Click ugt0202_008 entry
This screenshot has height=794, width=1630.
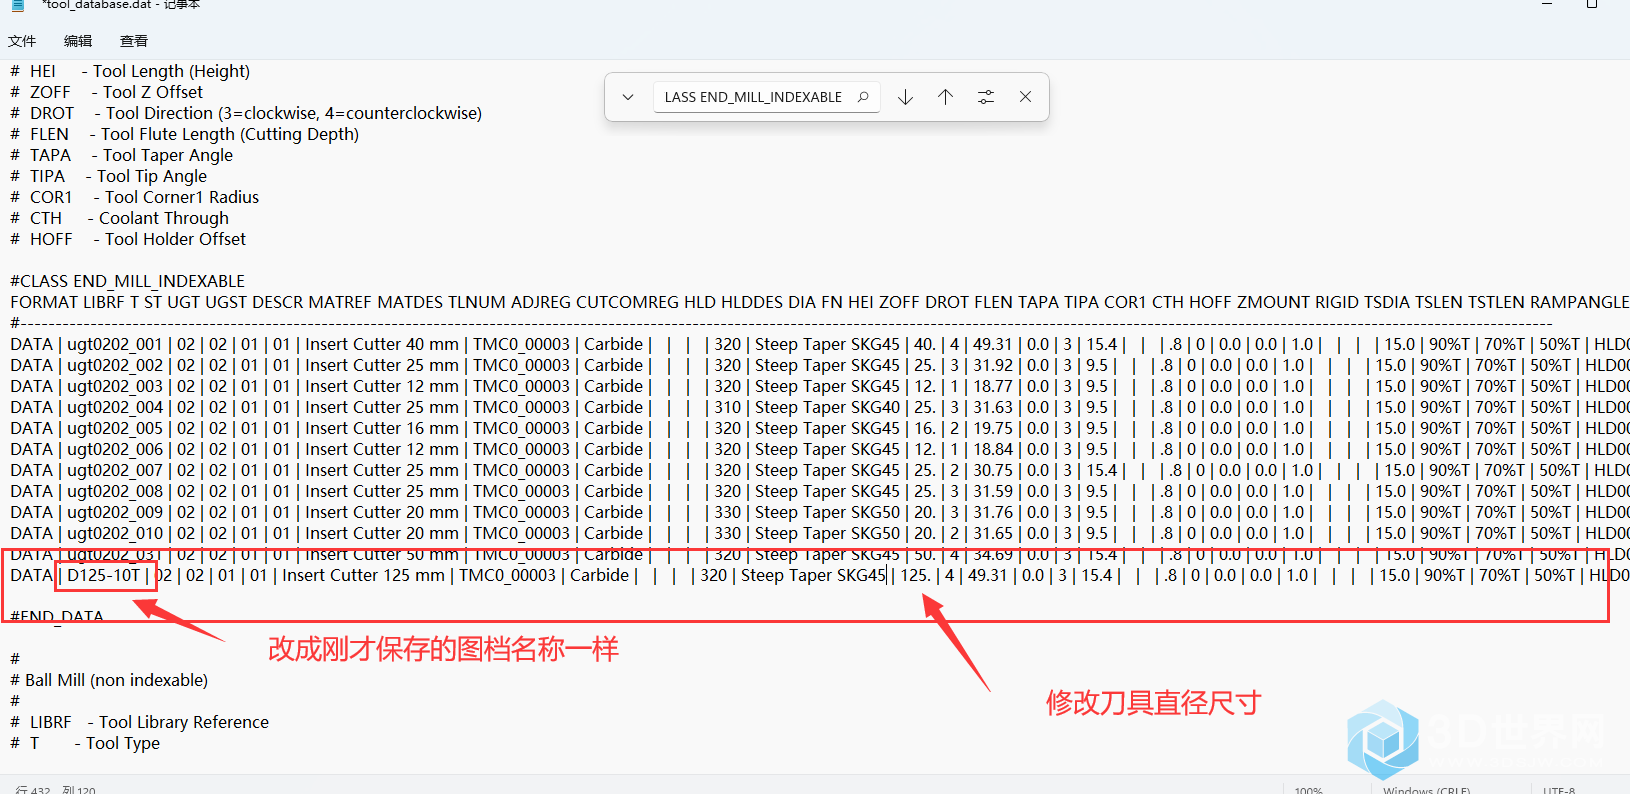point(114,491)
